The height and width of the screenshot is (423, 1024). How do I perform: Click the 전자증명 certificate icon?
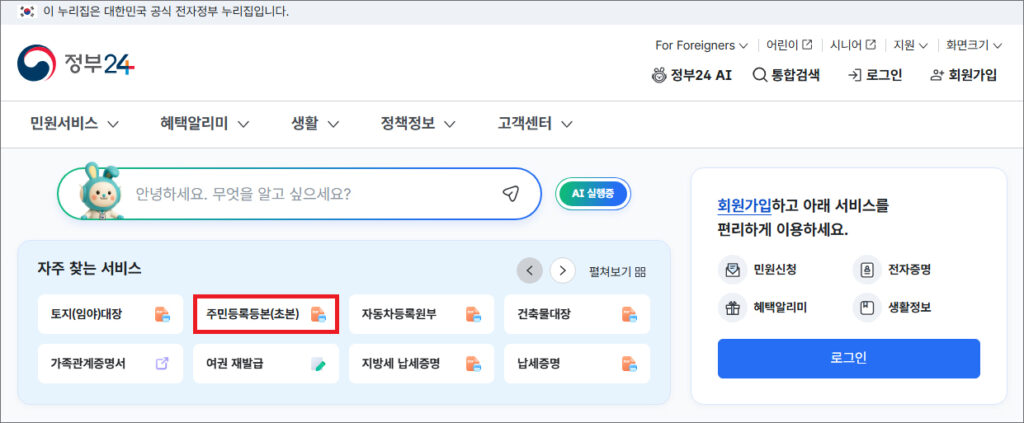866,269
